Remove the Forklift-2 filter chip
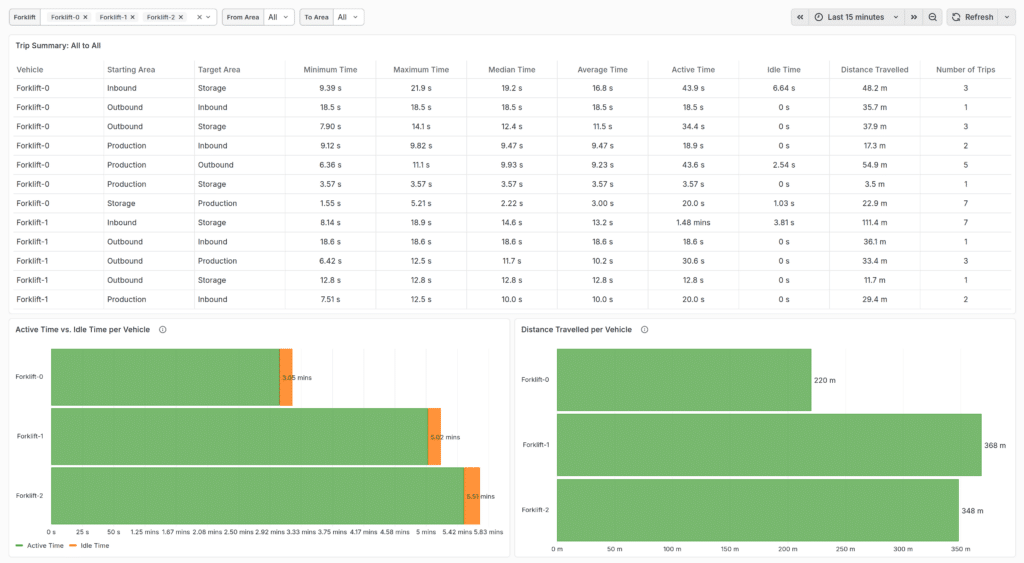This screenshot has height=563, width=1024. coord(181,18)
